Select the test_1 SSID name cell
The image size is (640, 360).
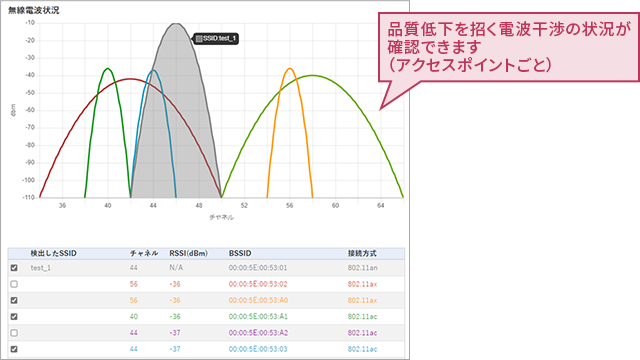pyautogui.click(x=41, y=268)
